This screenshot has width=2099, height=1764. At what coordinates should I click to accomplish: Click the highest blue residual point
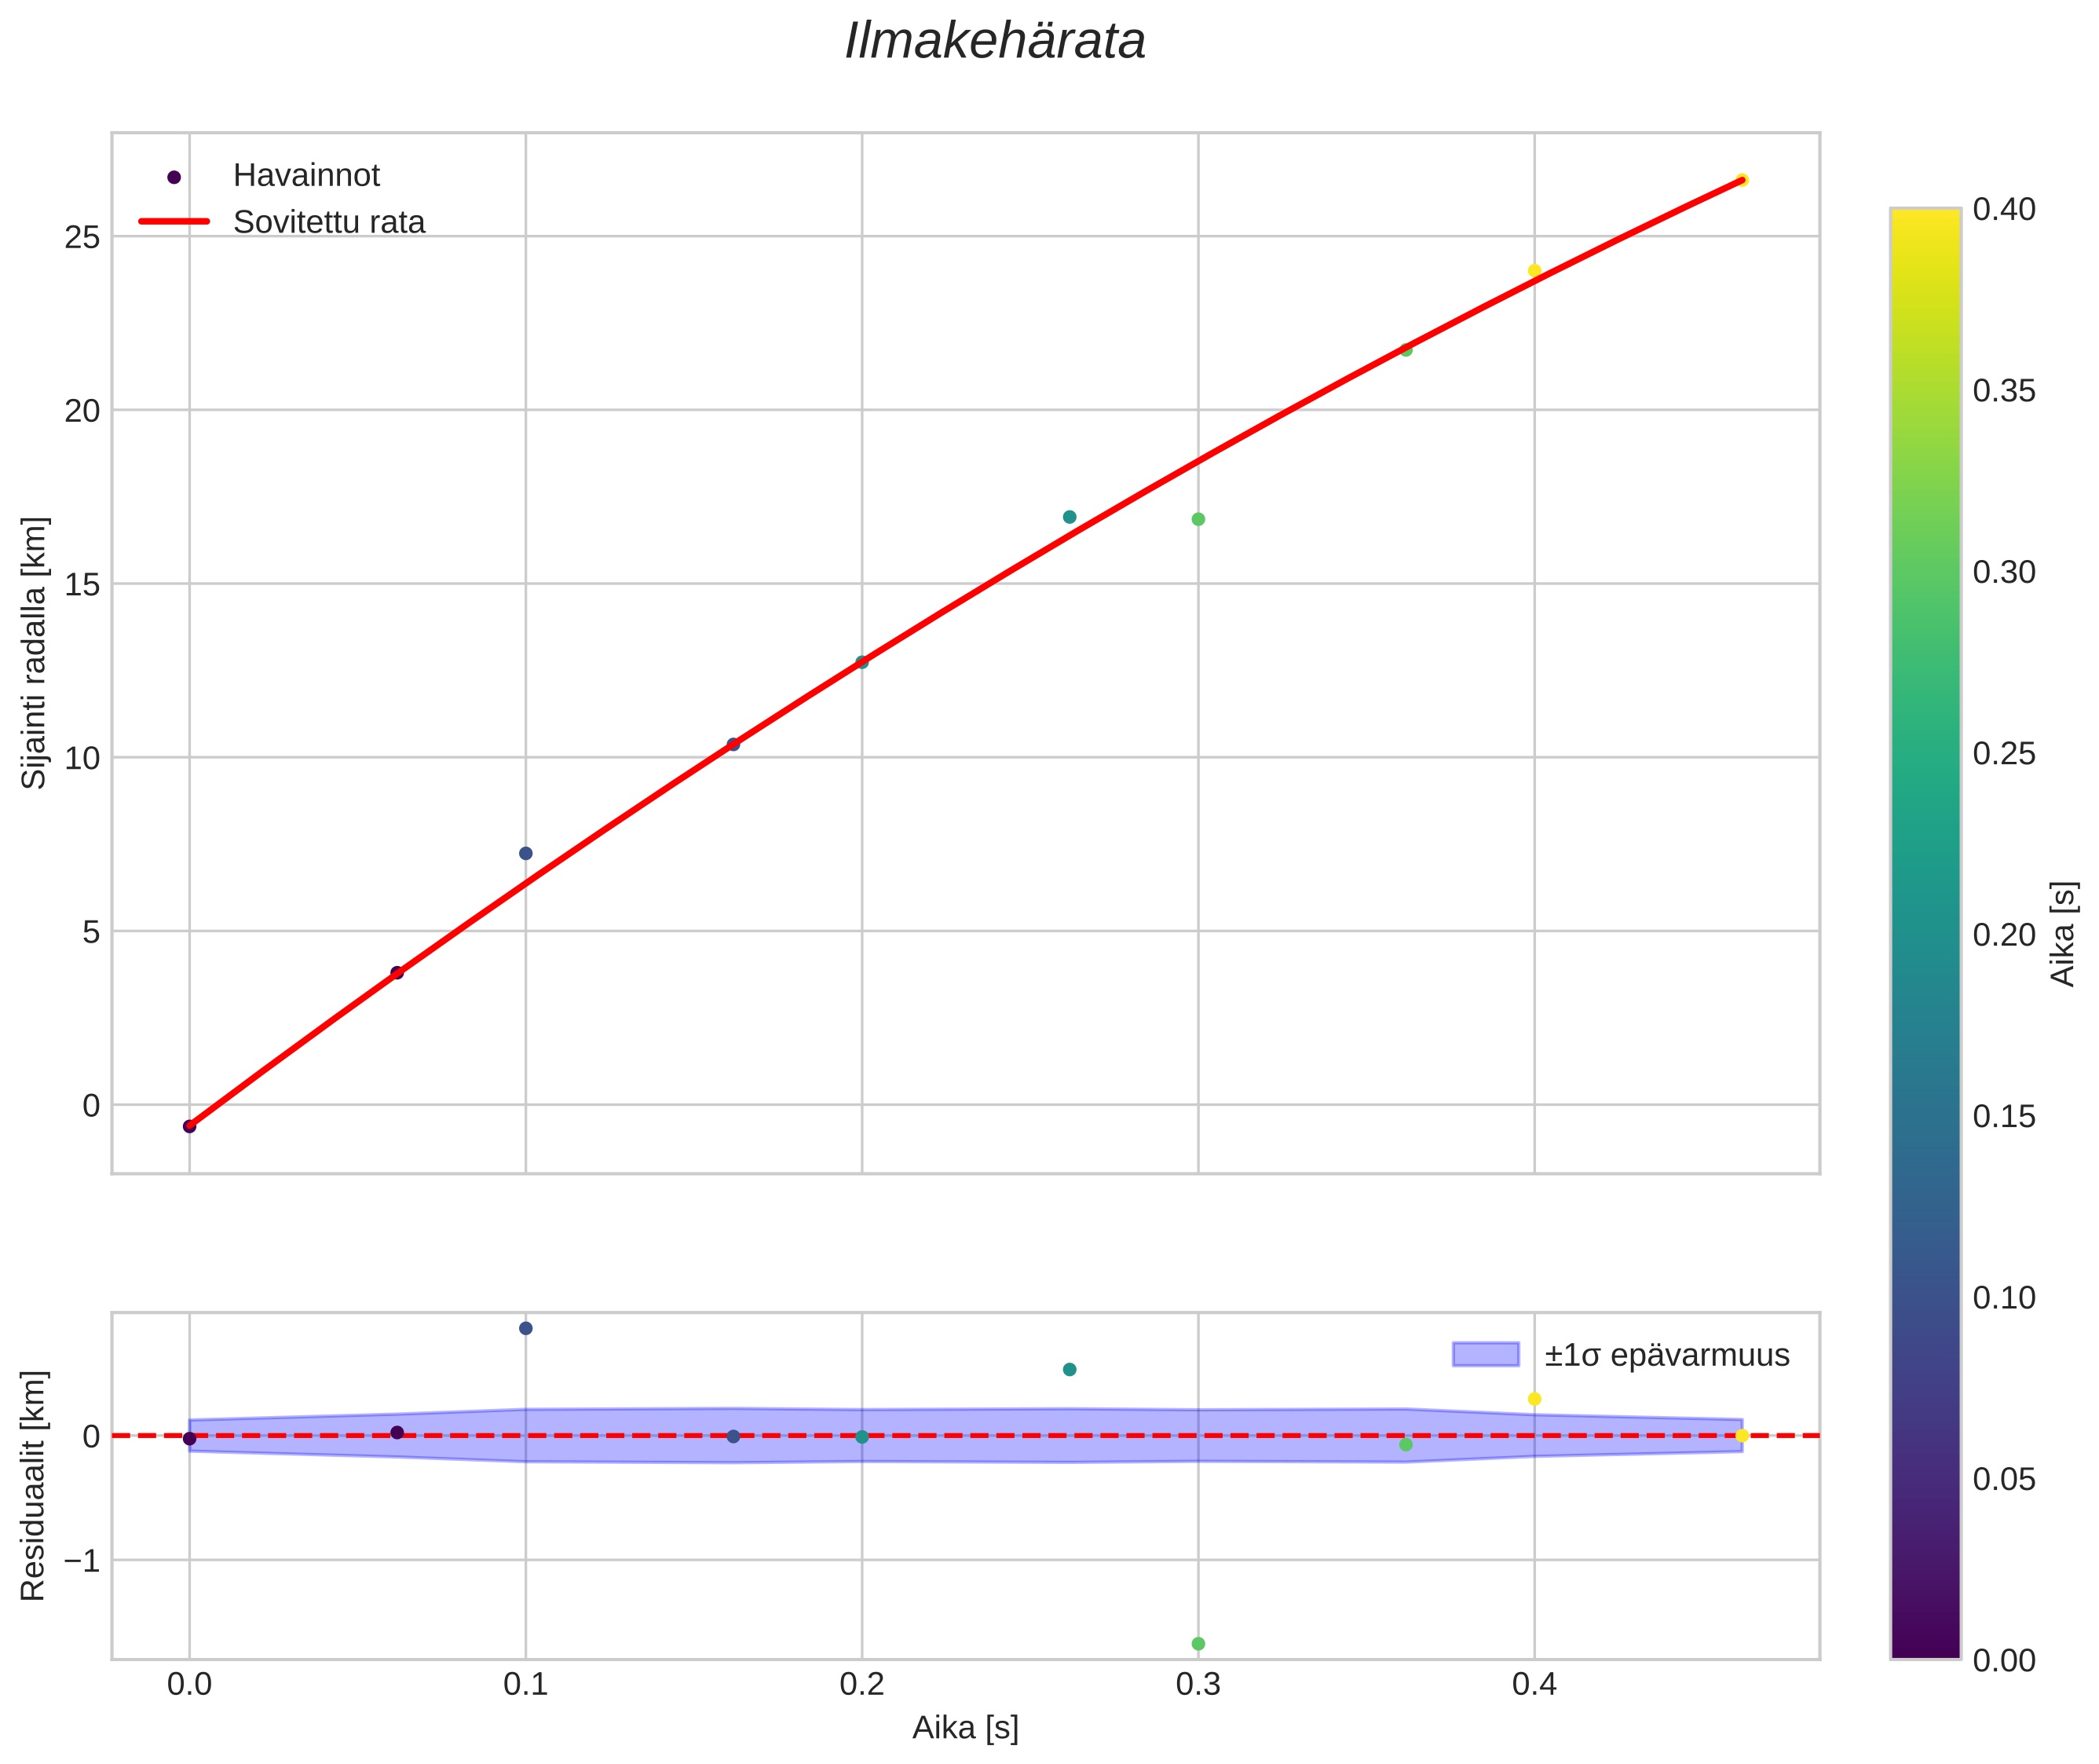(x=526, y=1328)
